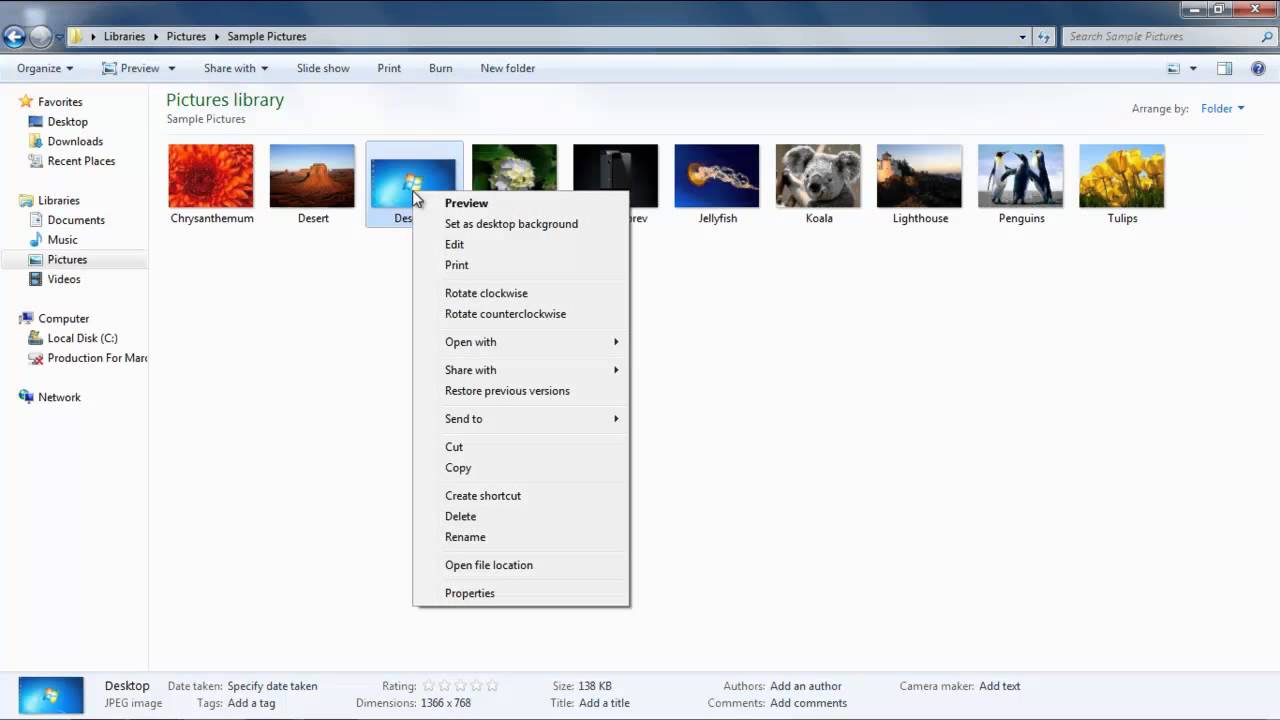Viewport: 1280px width, 720px height.
Task: Click the search magnifier icon
Action: tap(1267, 37)
